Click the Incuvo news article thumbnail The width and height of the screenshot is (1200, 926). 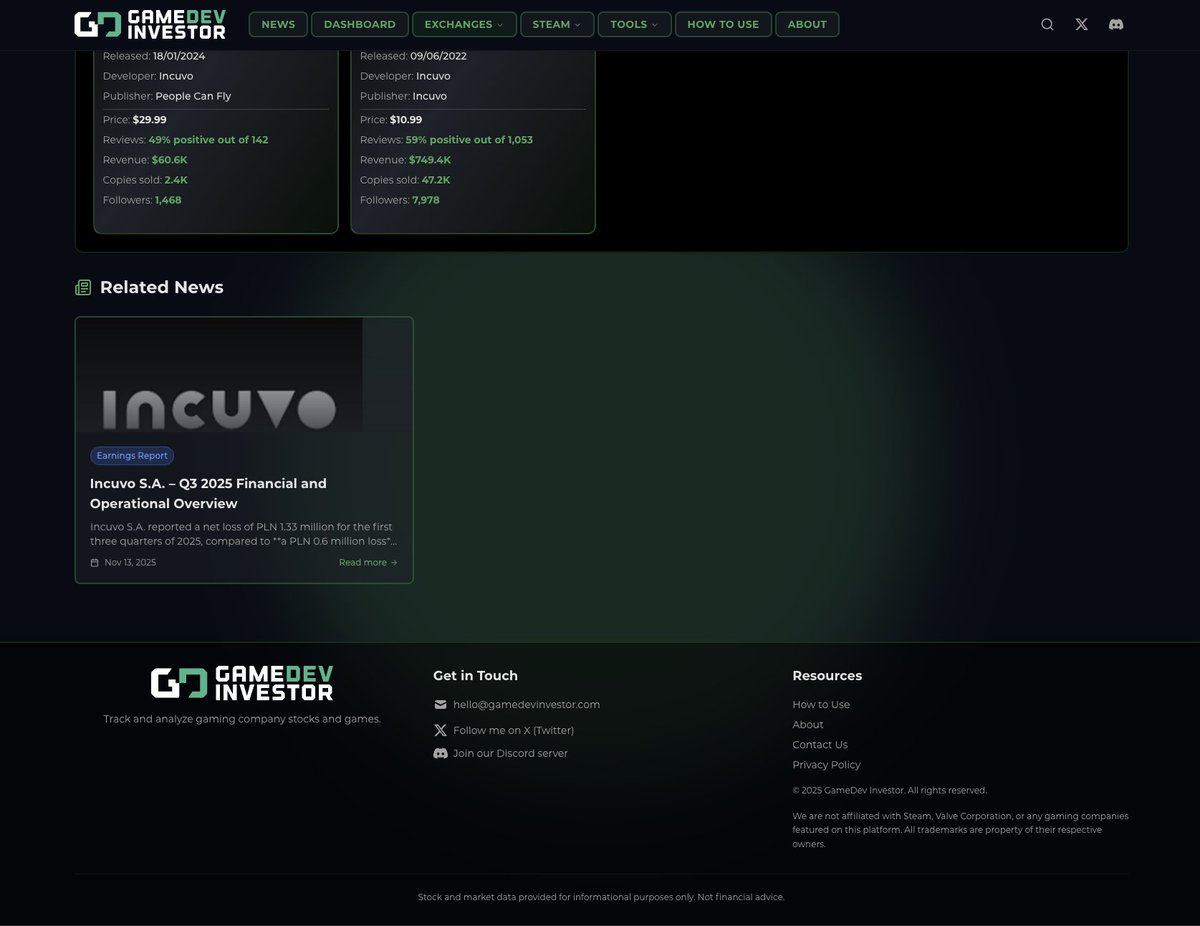click(243, 374)
